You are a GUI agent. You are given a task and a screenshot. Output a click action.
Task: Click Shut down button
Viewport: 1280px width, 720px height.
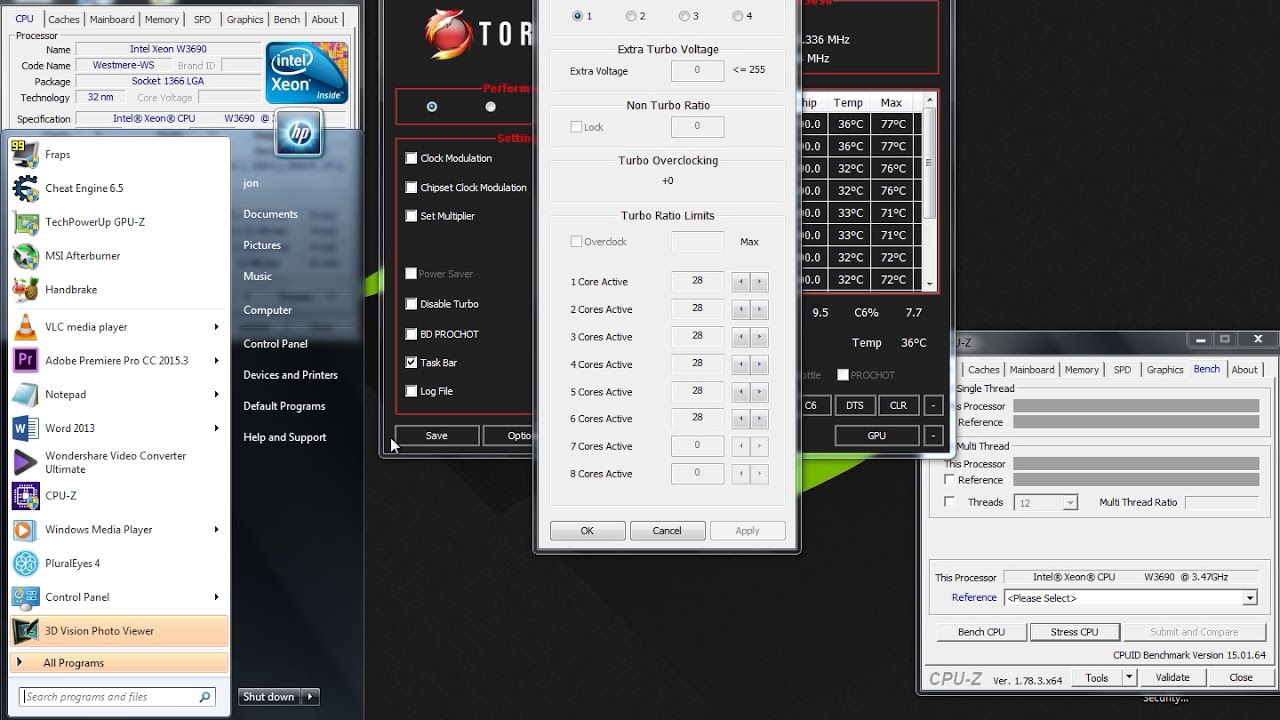coord(269,697)
